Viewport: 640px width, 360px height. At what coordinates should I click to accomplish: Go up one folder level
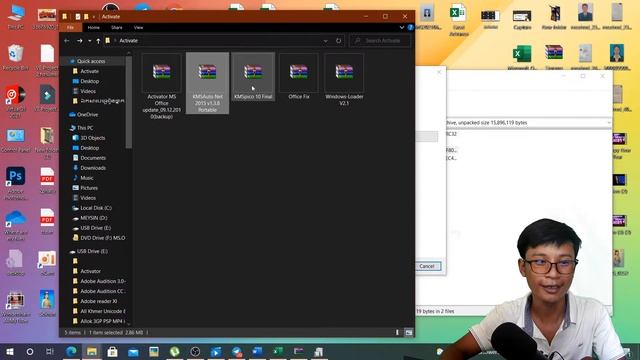[x=98, y=41]
